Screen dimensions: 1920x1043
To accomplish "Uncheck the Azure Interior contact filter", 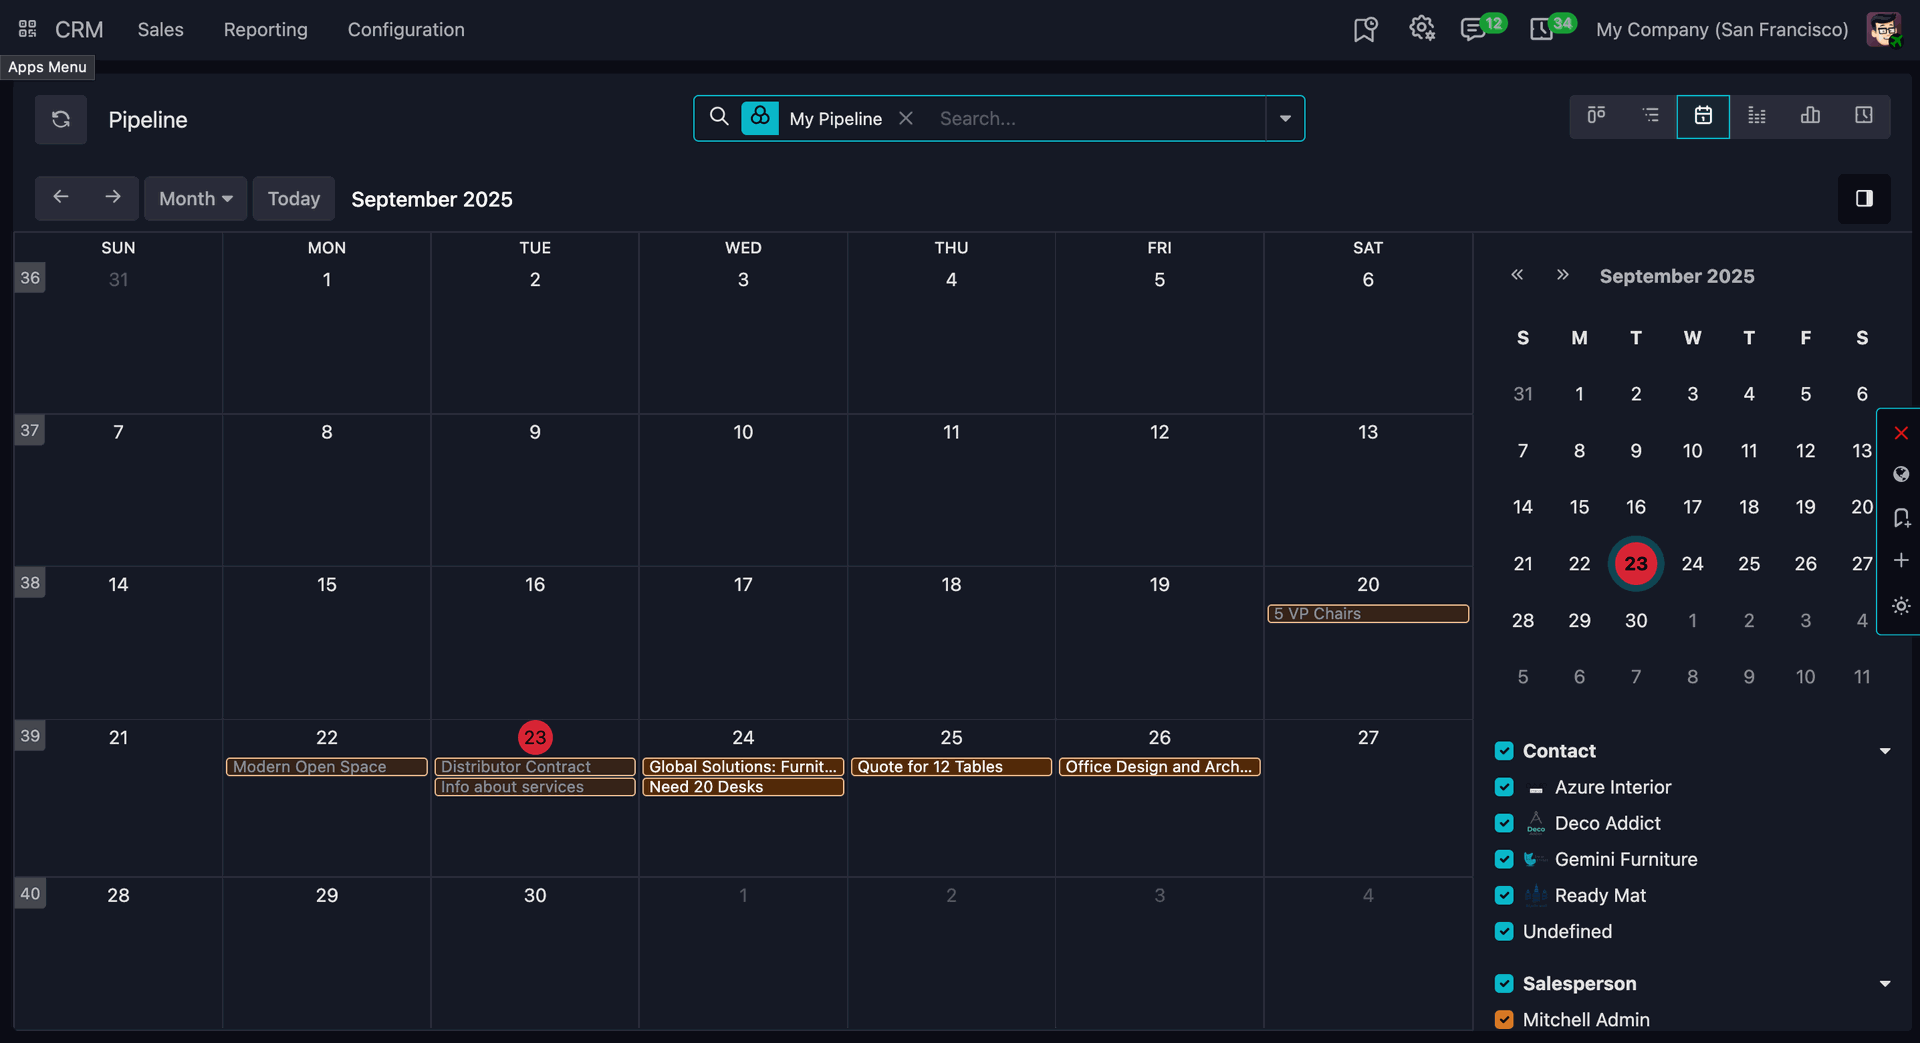I will coord(1504,787).
